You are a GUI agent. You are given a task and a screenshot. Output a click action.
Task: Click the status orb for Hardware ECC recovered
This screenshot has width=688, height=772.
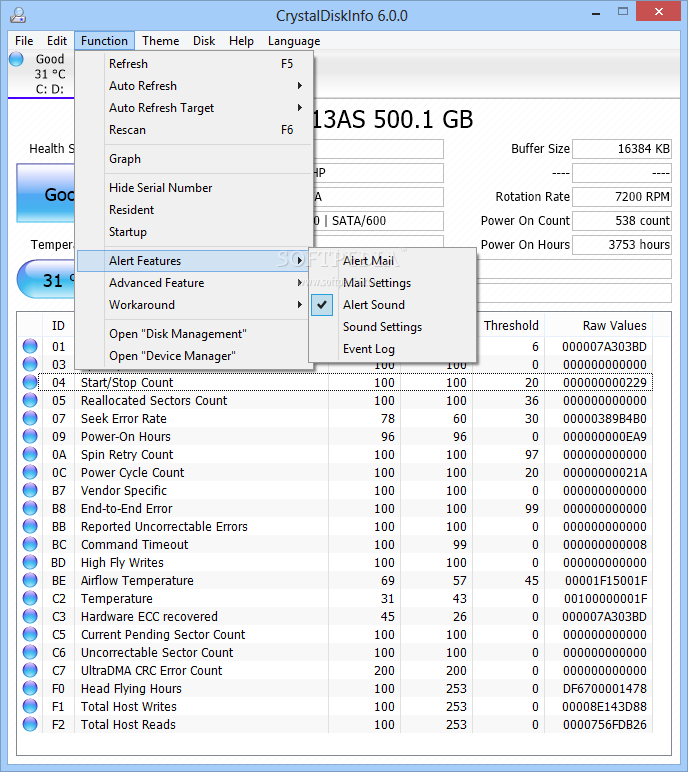click(x=30, y=616)
